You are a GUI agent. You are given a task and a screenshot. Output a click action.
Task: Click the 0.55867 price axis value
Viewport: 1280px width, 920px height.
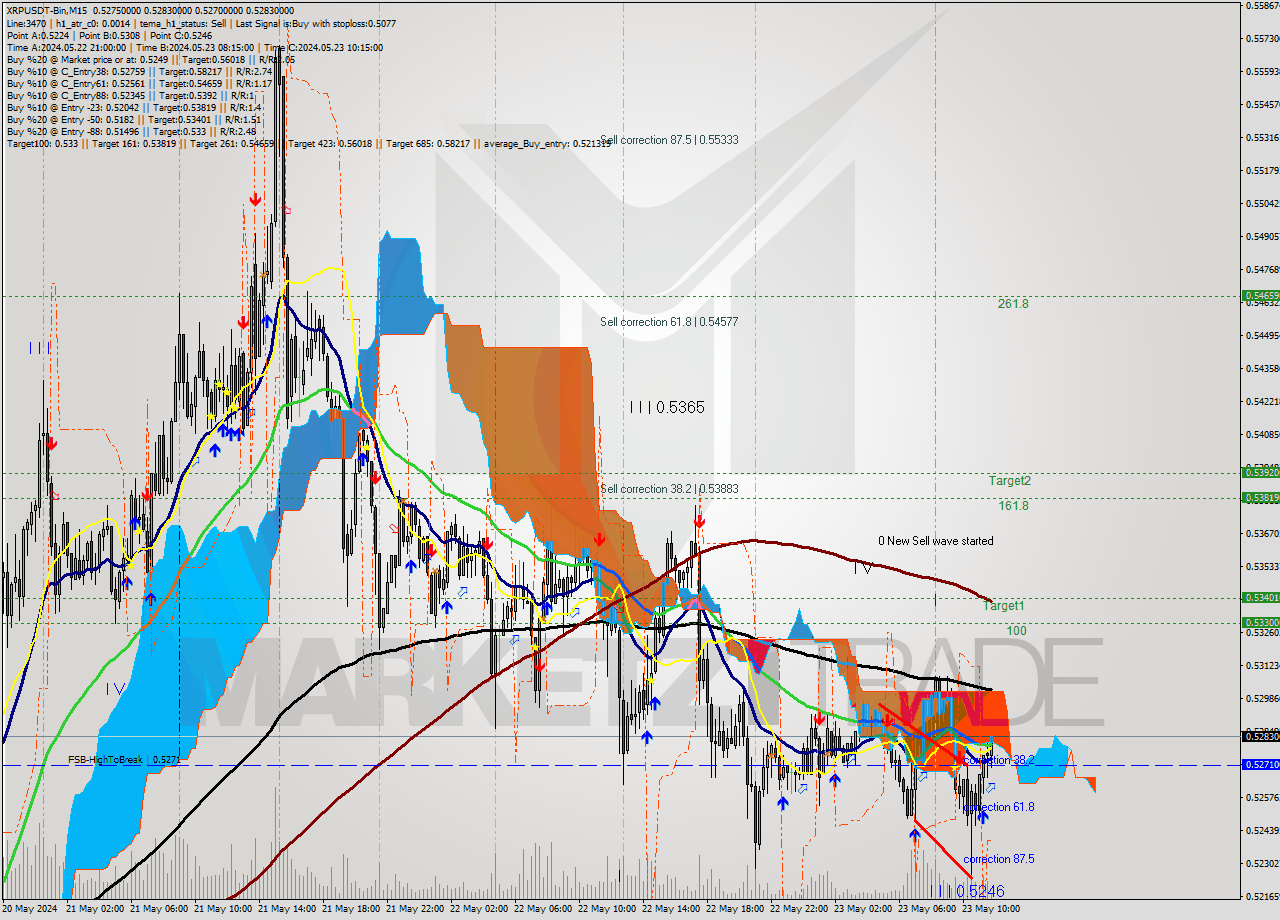tap(1262, 5)
